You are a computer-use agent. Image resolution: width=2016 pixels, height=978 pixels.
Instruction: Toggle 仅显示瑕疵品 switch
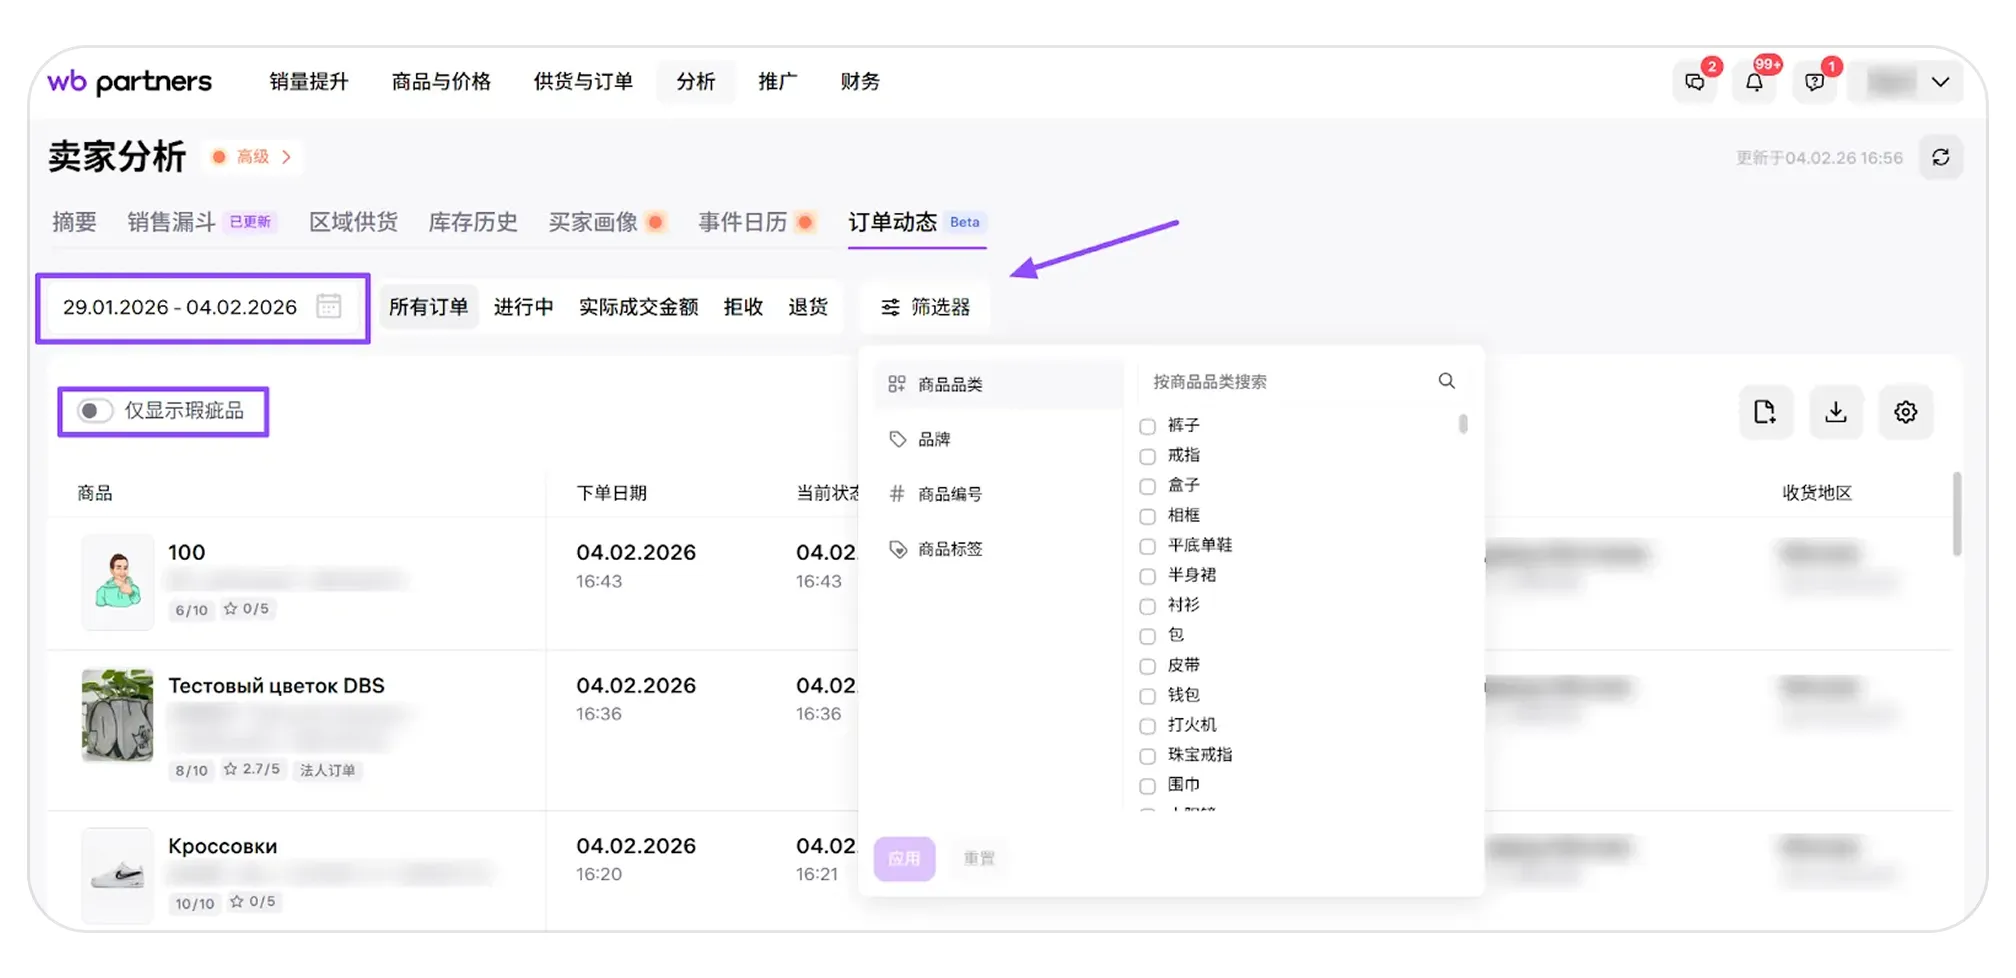tap(96, 411)
